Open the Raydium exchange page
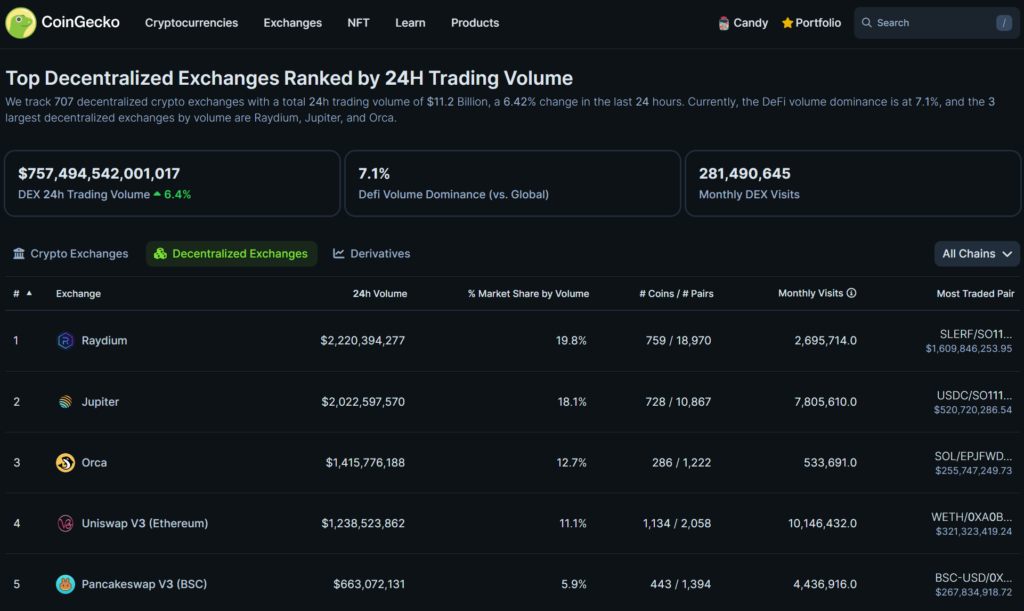1024x611 pixels. point(104,340)
